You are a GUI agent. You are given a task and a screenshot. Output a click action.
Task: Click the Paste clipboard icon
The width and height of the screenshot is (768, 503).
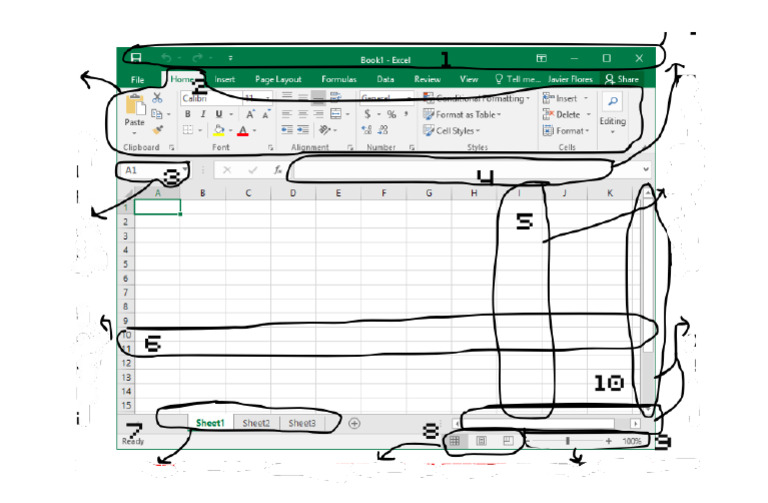pos(135,104)
